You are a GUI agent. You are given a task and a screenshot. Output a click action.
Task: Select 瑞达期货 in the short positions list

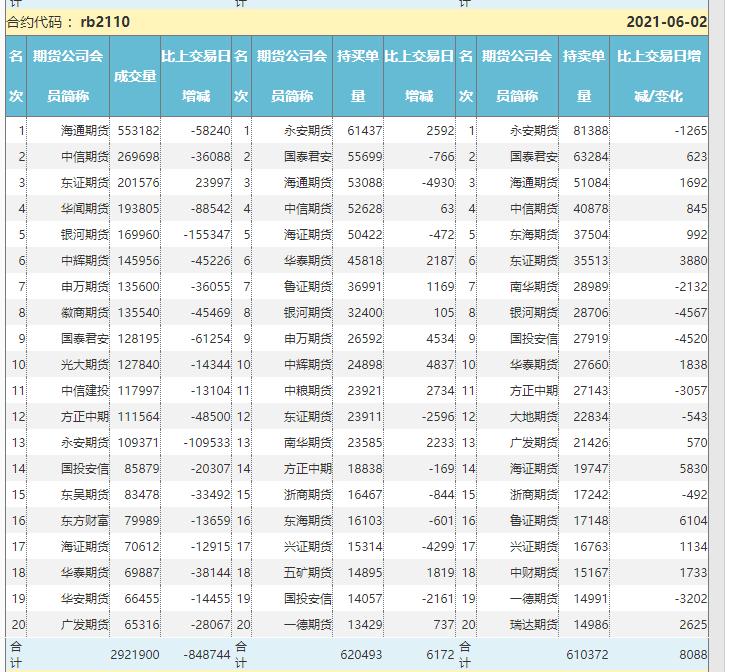click(x=534, y=624)
